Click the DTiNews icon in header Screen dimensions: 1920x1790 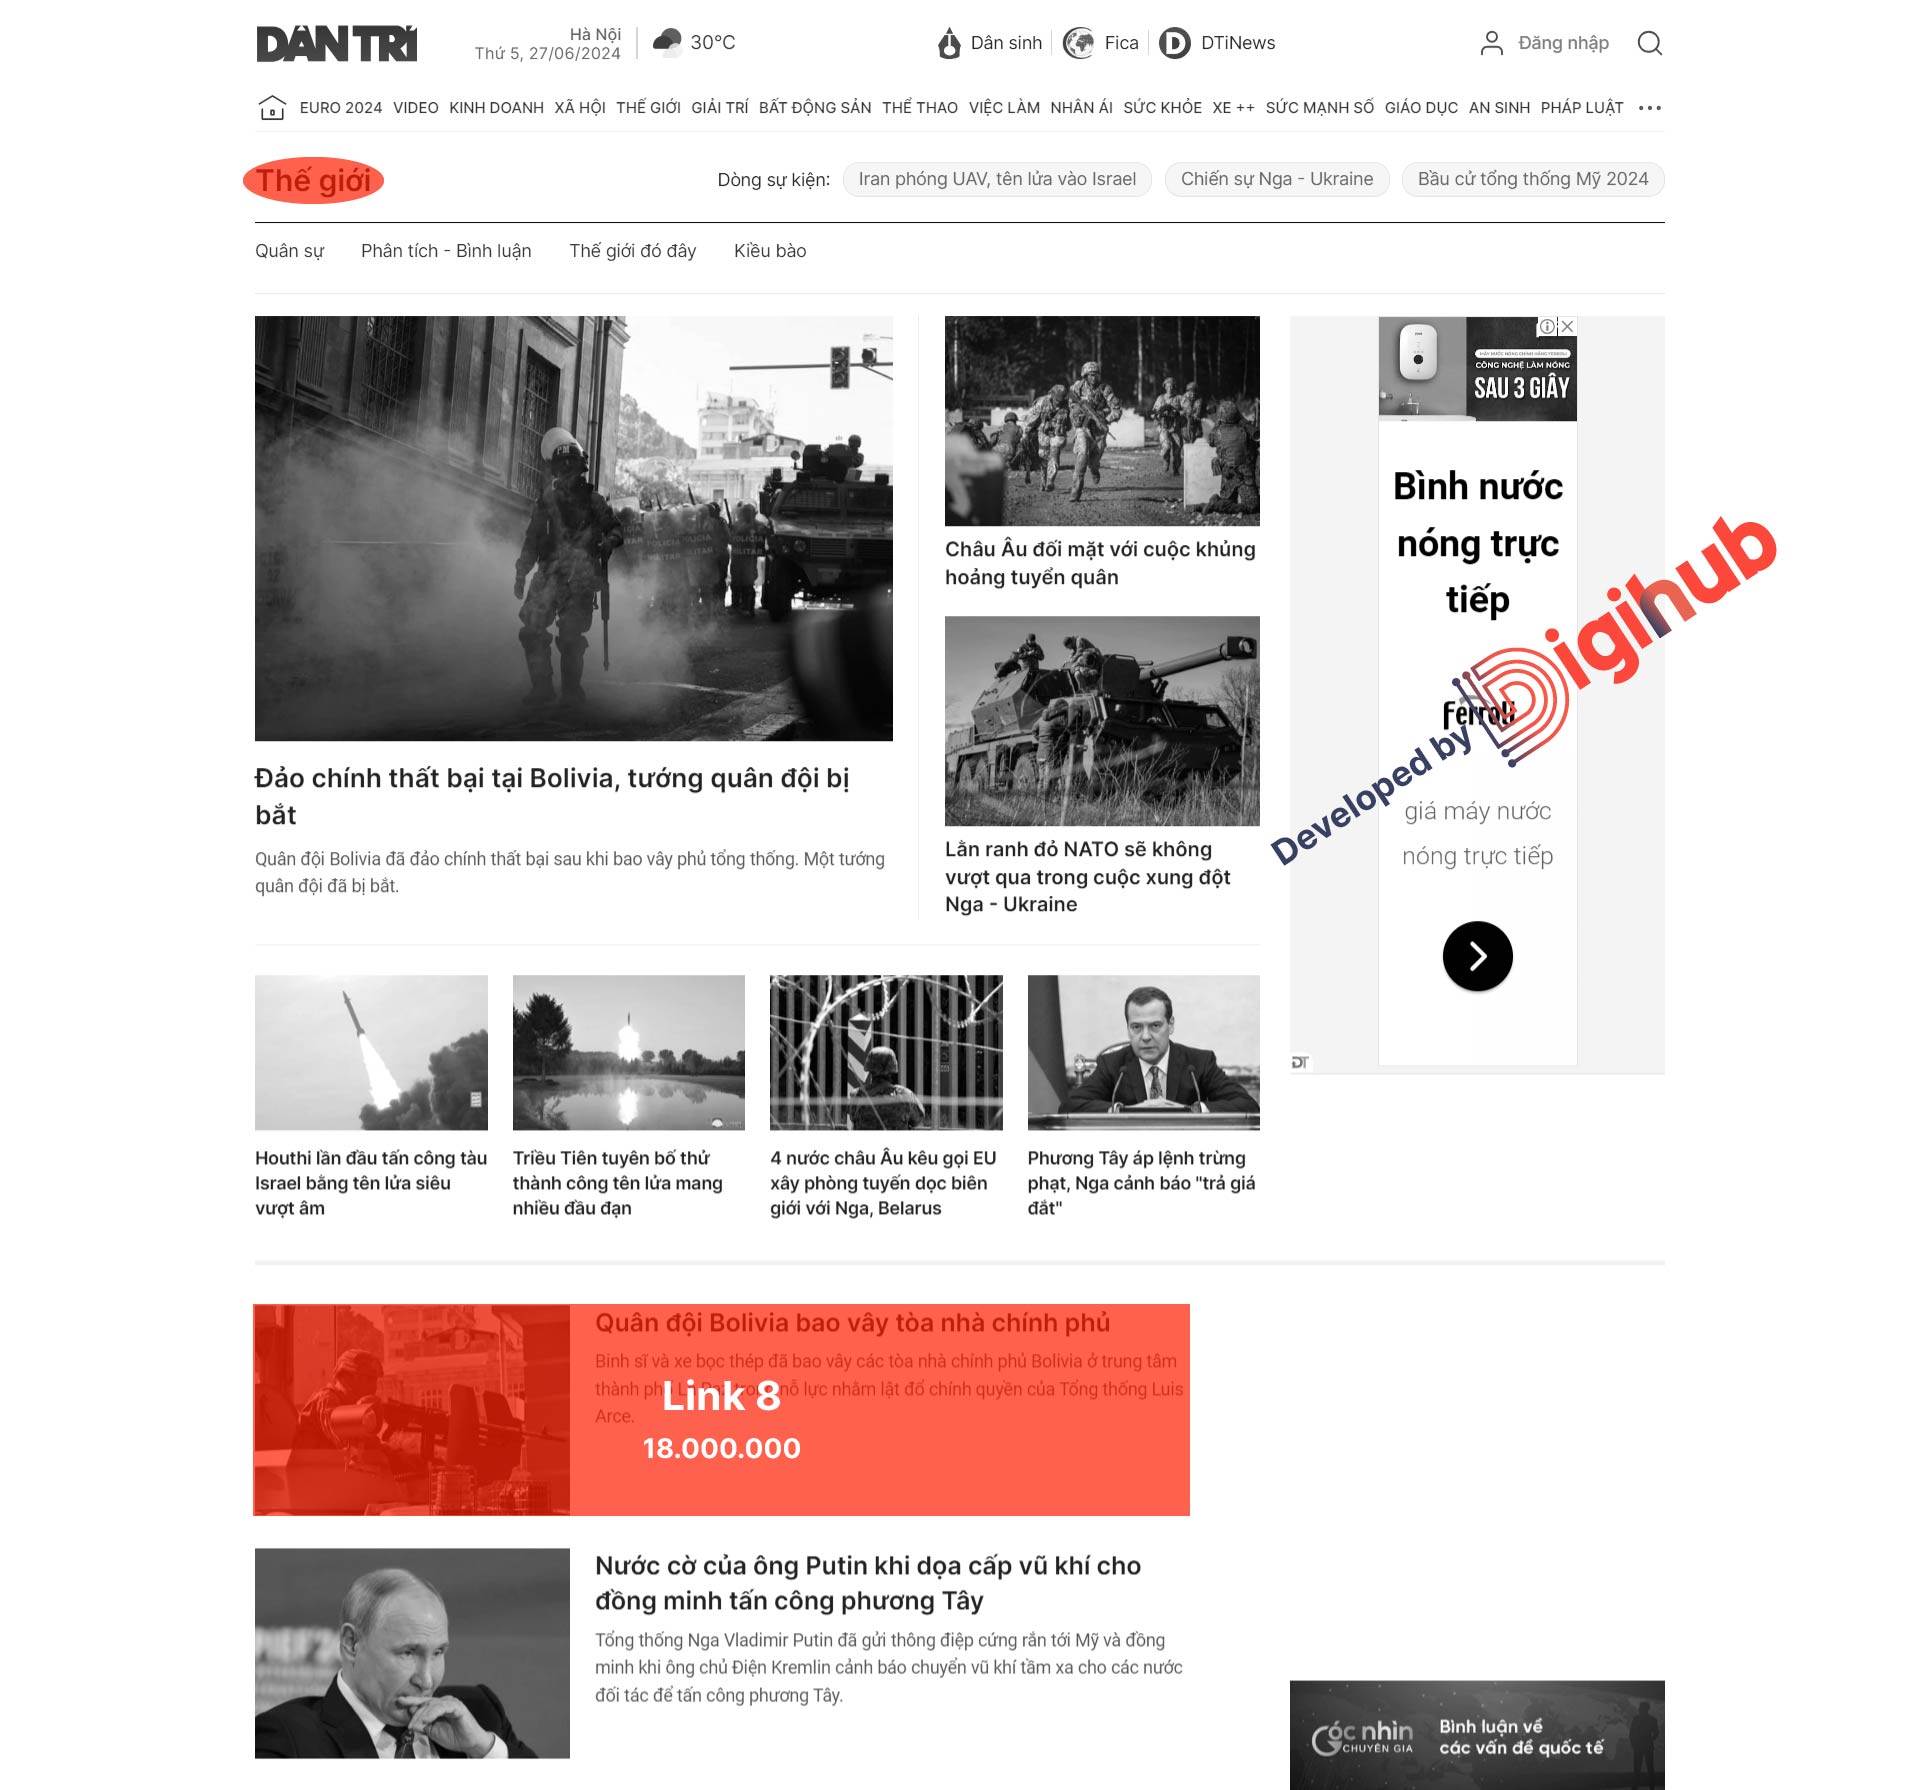coord(1173,40)
